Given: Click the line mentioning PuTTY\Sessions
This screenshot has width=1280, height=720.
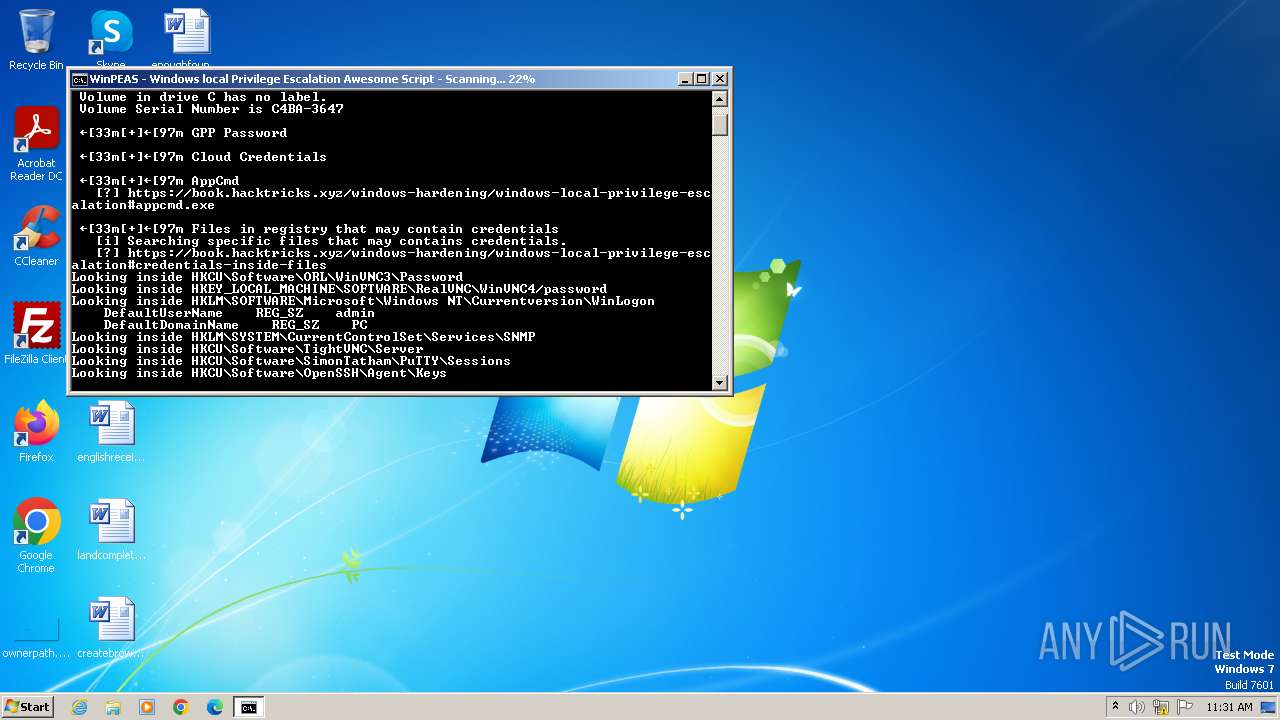Looking at the screenshot, I should [291, 361].
